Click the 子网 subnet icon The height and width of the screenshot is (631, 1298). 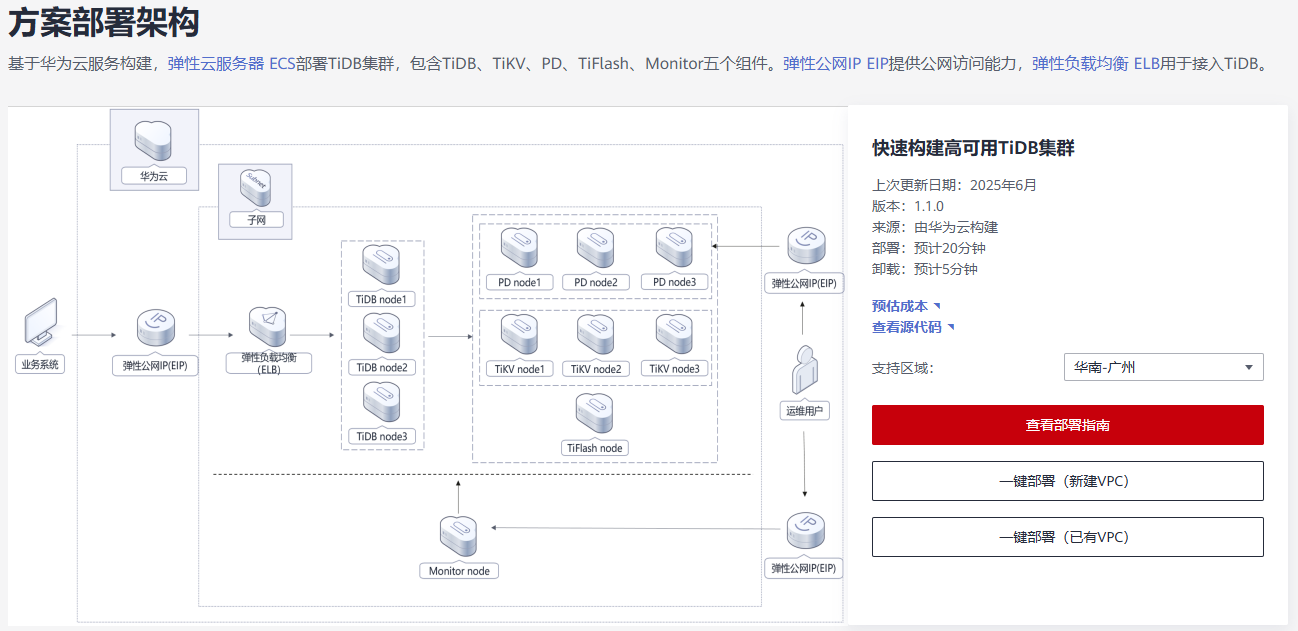click(x=255, y=188)
